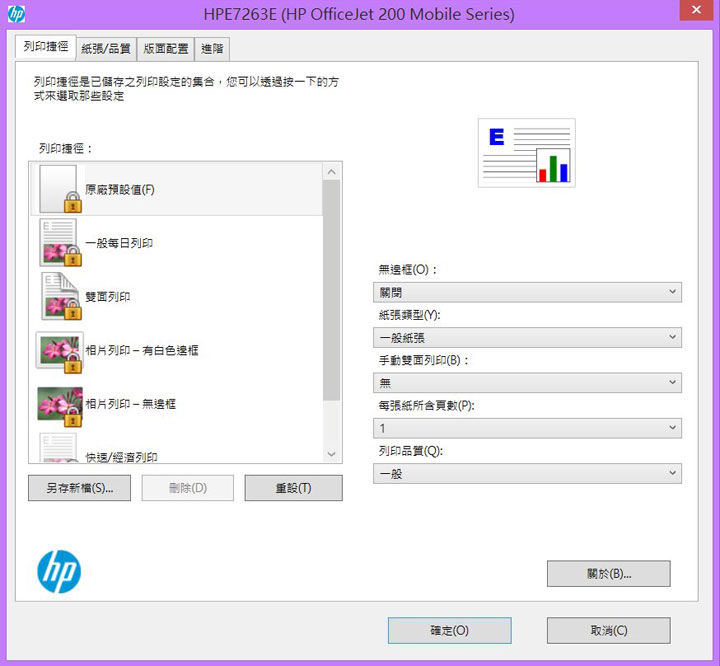The image size is (720, 666).
Task: Click the 原廠預設值 shortcut page icon
Action: (x=60, y=189)
